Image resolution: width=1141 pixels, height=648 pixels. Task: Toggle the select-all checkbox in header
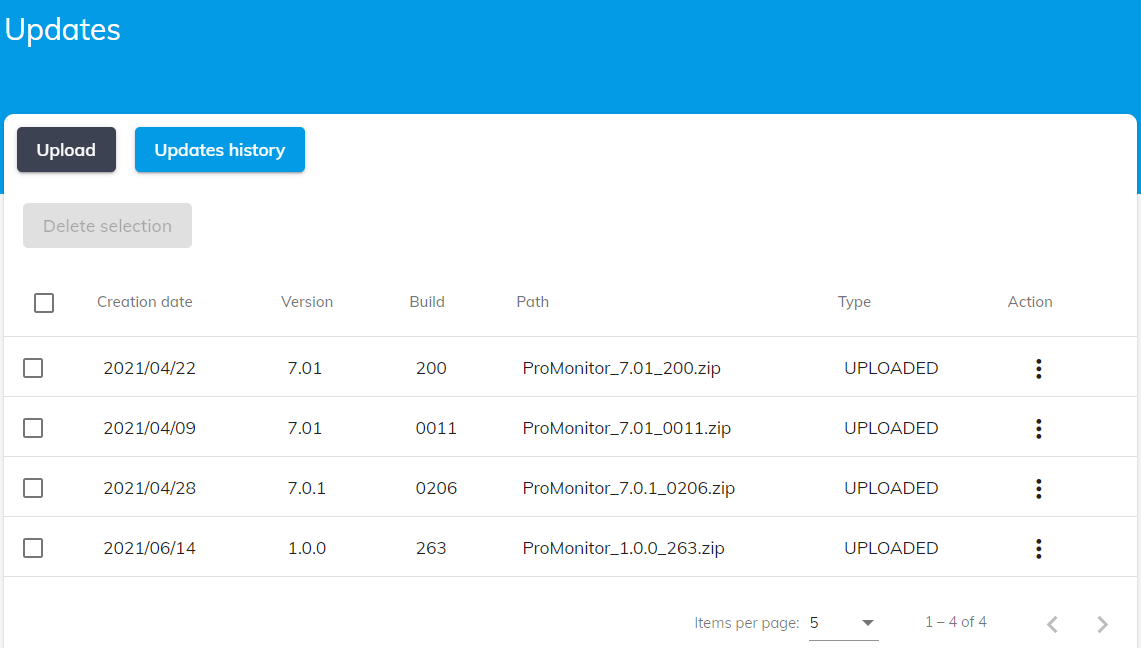coord(44,303)
